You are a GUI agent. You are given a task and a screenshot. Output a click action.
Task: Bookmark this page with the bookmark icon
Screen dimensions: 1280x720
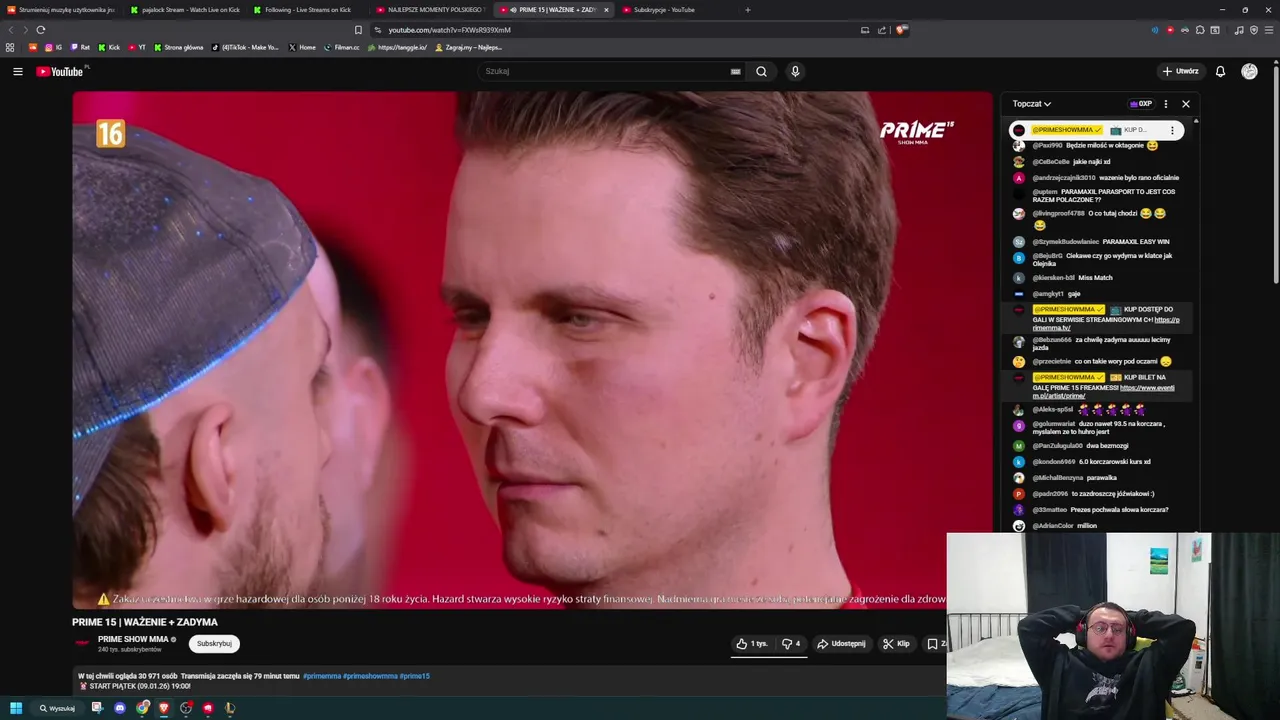click(358, 30)
